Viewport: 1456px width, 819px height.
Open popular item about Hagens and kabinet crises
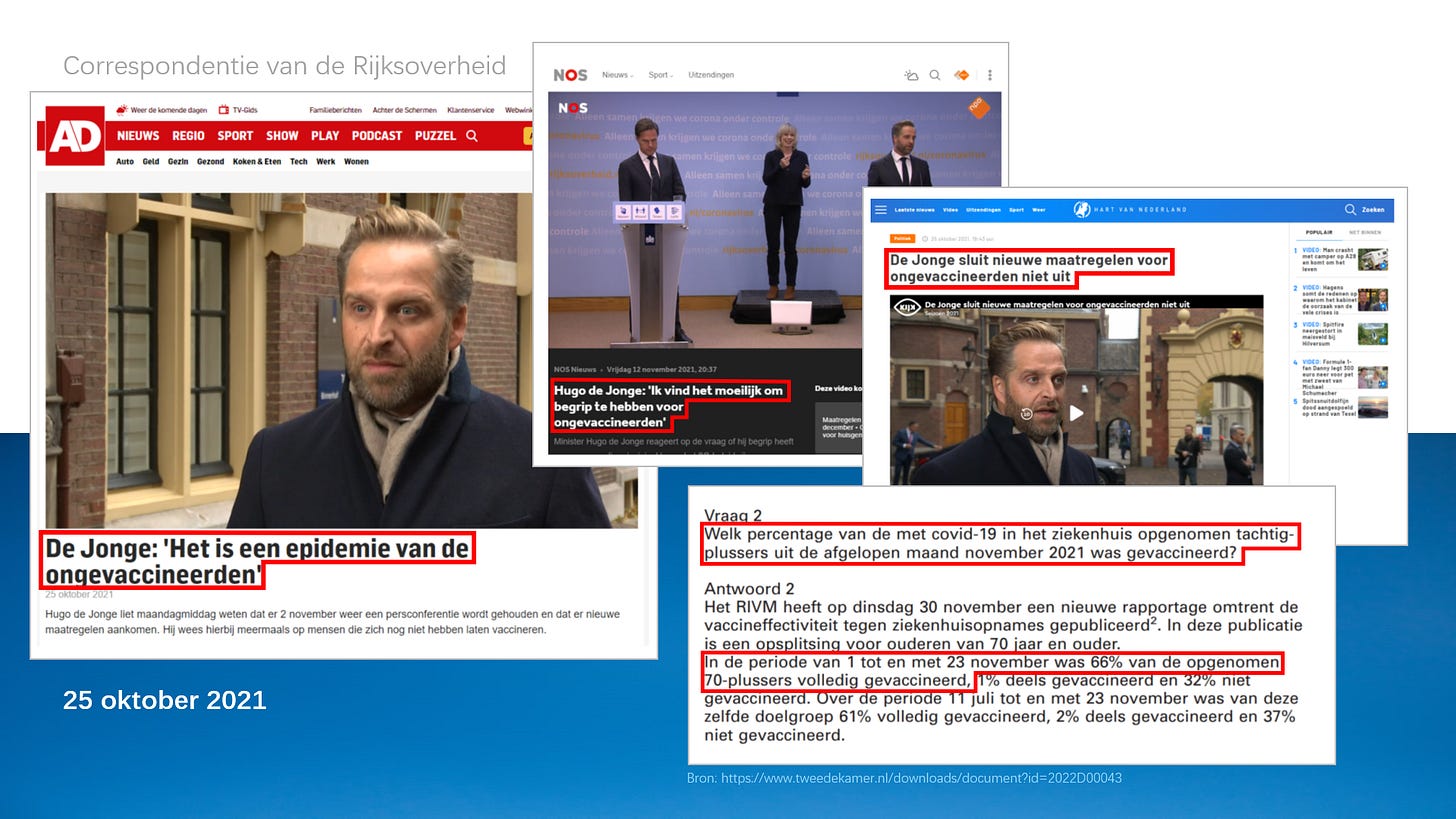1330,299
